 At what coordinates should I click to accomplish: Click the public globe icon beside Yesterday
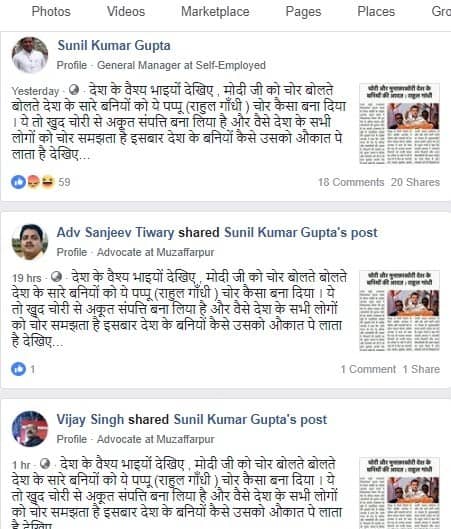coord(74,90)
